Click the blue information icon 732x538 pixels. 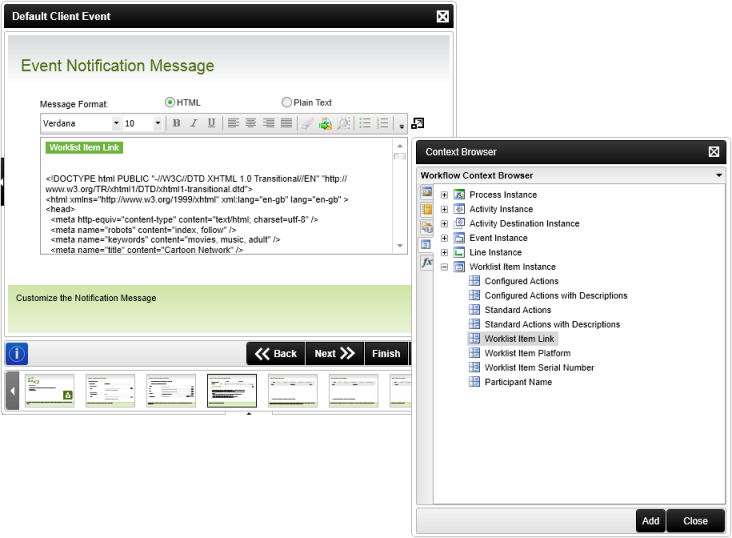point(18,353)
